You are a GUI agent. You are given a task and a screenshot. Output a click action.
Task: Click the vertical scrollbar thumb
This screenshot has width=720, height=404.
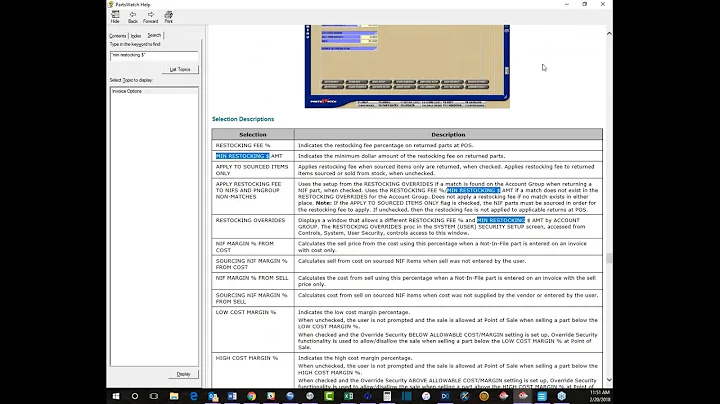(609, 258)
